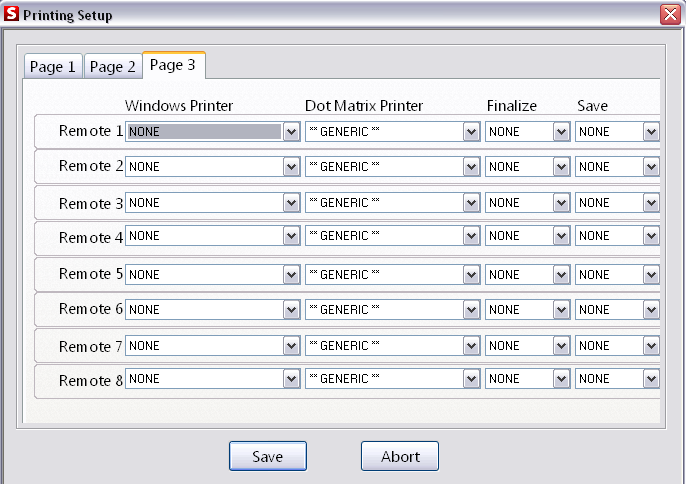Switch to the Page 2 tab
The image size is (686, 484).
click(x=113, y=67)
